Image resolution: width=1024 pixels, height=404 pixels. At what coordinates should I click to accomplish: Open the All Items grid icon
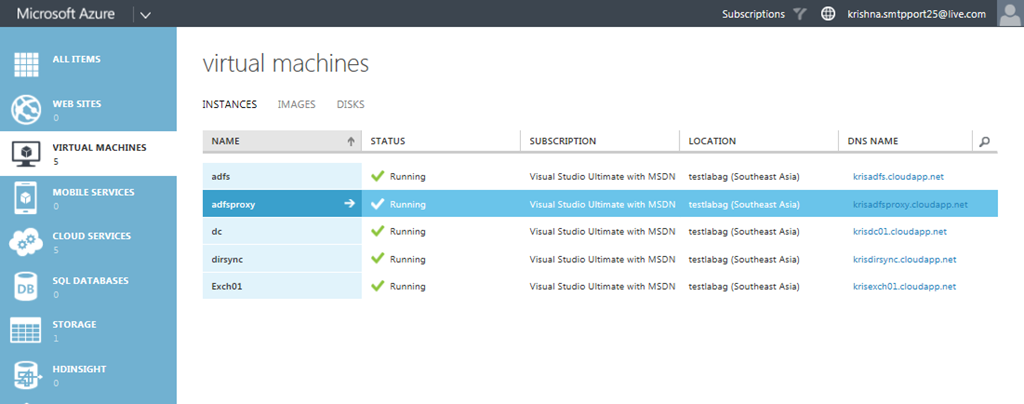coord(27,64)
